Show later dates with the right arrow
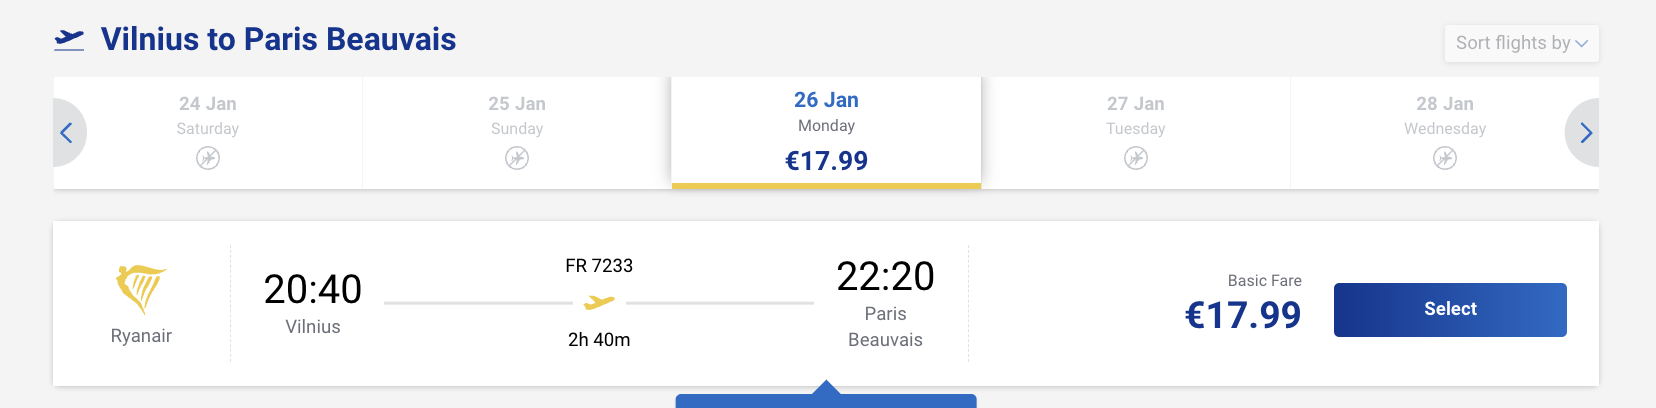Image resolution: width=1656 pixels, height=408 pixels. [x=1584, y=133]
